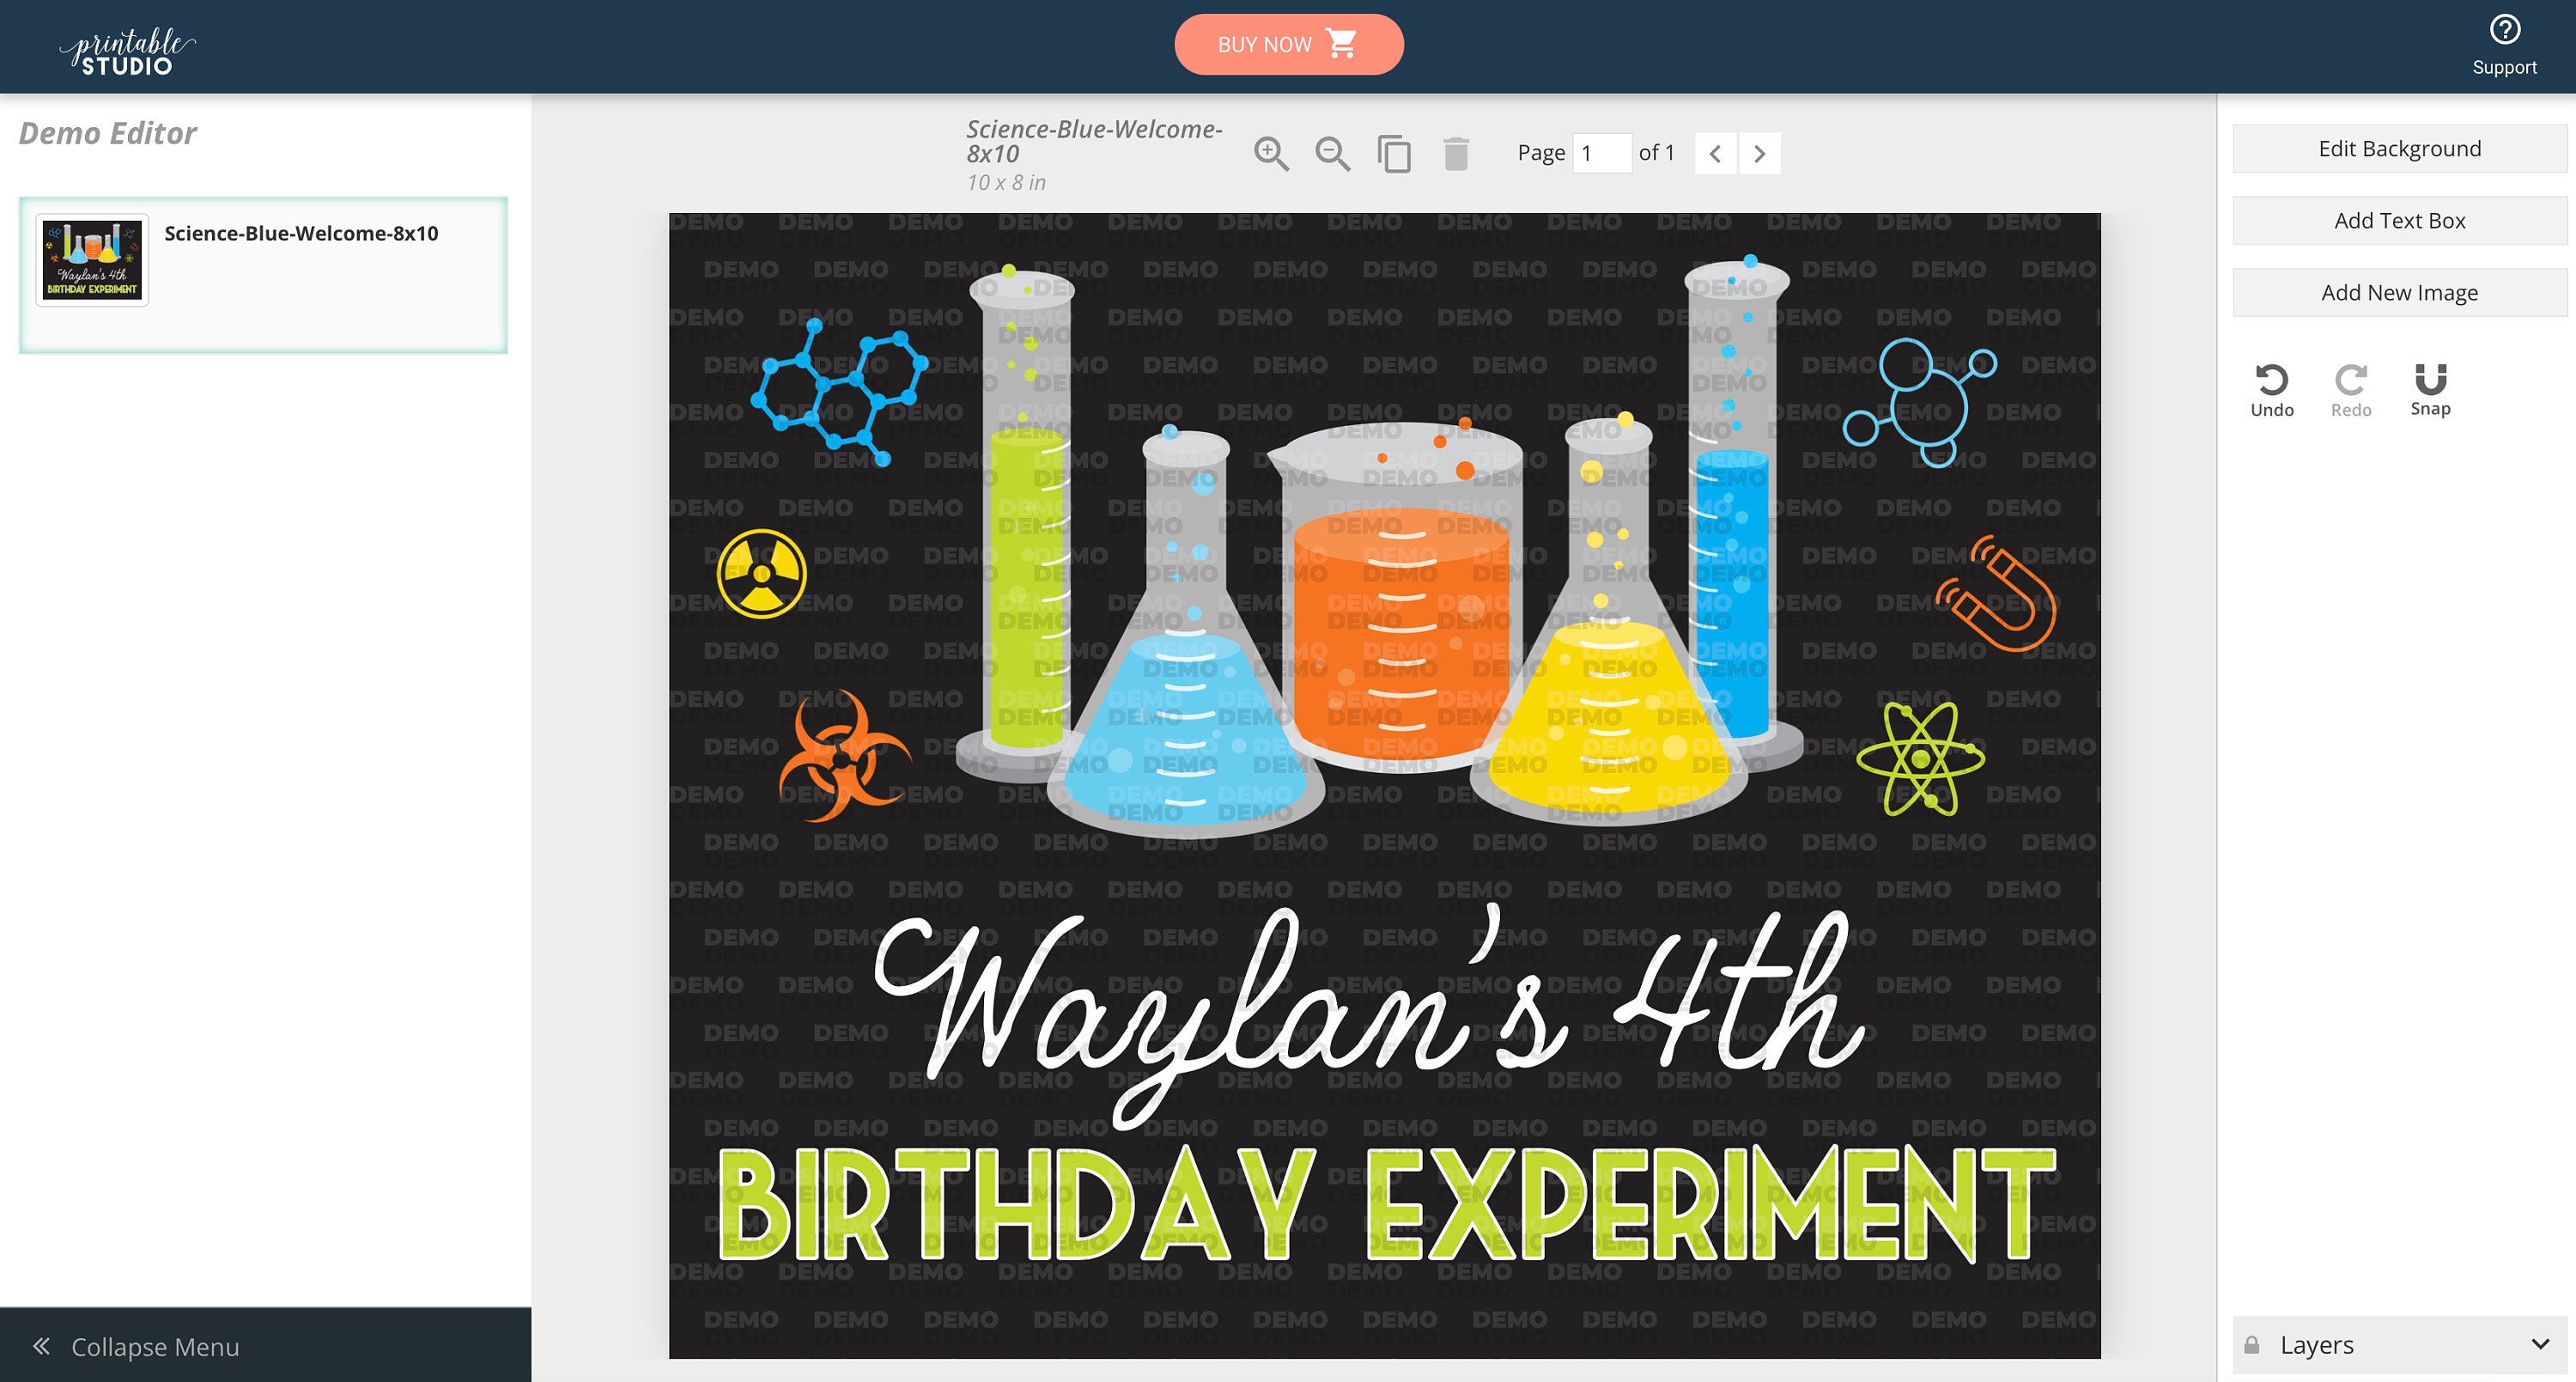The height and width of the screenshot is (1382, 2576).
Task: Click the zoom in magnifier icon
Action: 1271,154
